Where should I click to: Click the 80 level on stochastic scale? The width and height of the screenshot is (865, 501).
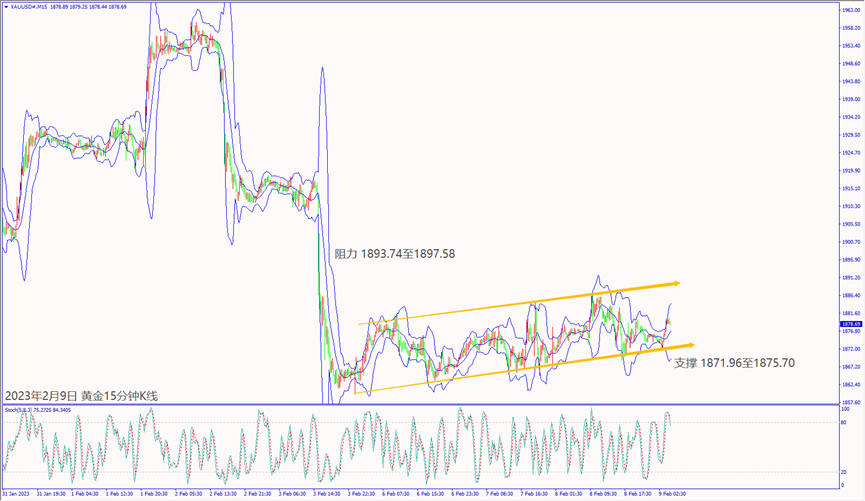(846, 424)
